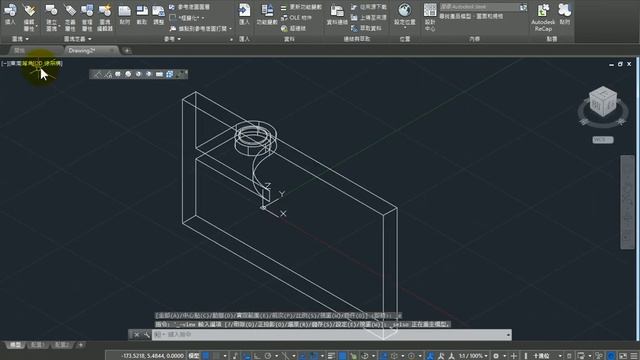Open the viewport [-] controls menu
The height and width of the screenshot is (360, 640).
pos(4,63)
